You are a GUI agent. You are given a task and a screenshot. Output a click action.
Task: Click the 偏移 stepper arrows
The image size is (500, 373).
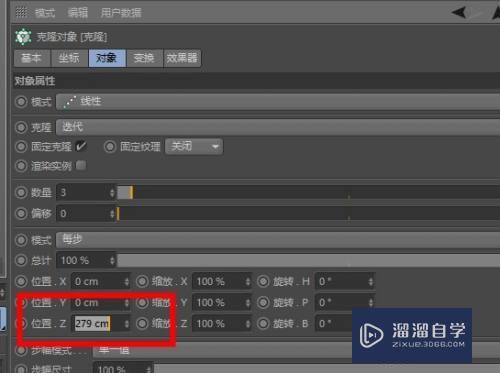click(112, 213)
